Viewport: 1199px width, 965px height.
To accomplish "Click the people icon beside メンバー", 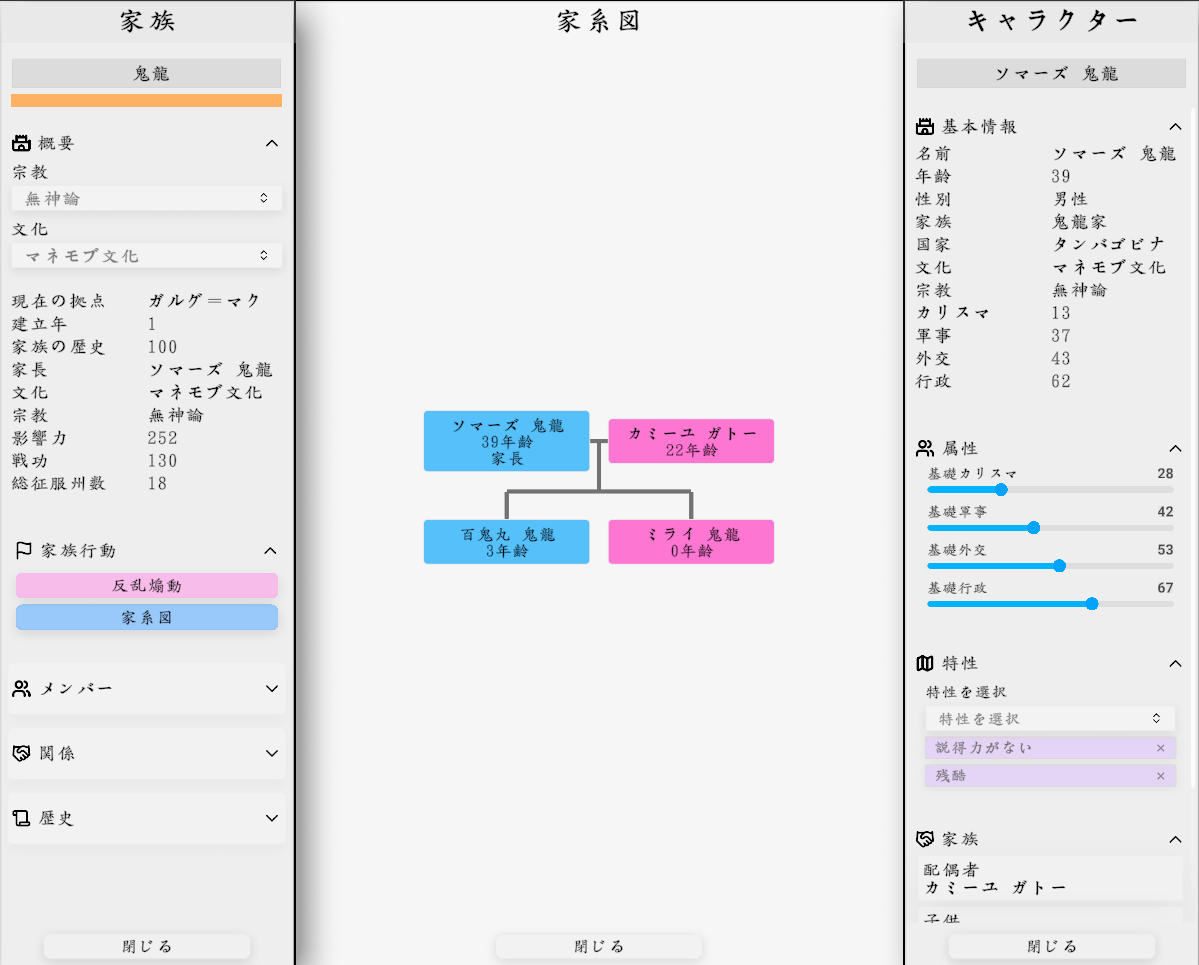I will (x=22, y=688).
